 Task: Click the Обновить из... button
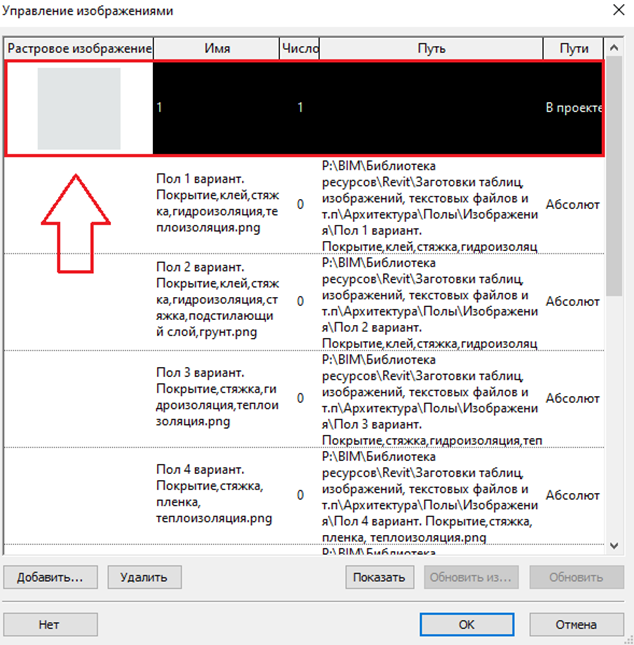coord(471,577)
